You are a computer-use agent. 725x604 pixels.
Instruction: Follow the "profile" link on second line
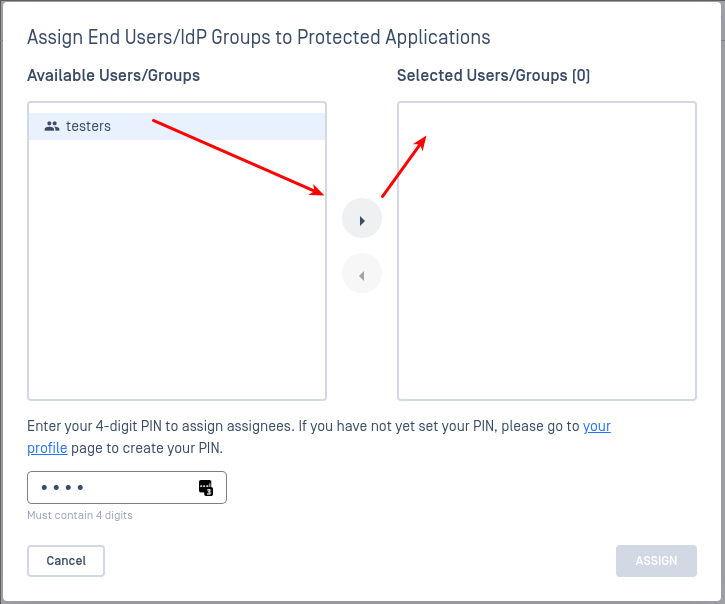(x=47, y=448)
